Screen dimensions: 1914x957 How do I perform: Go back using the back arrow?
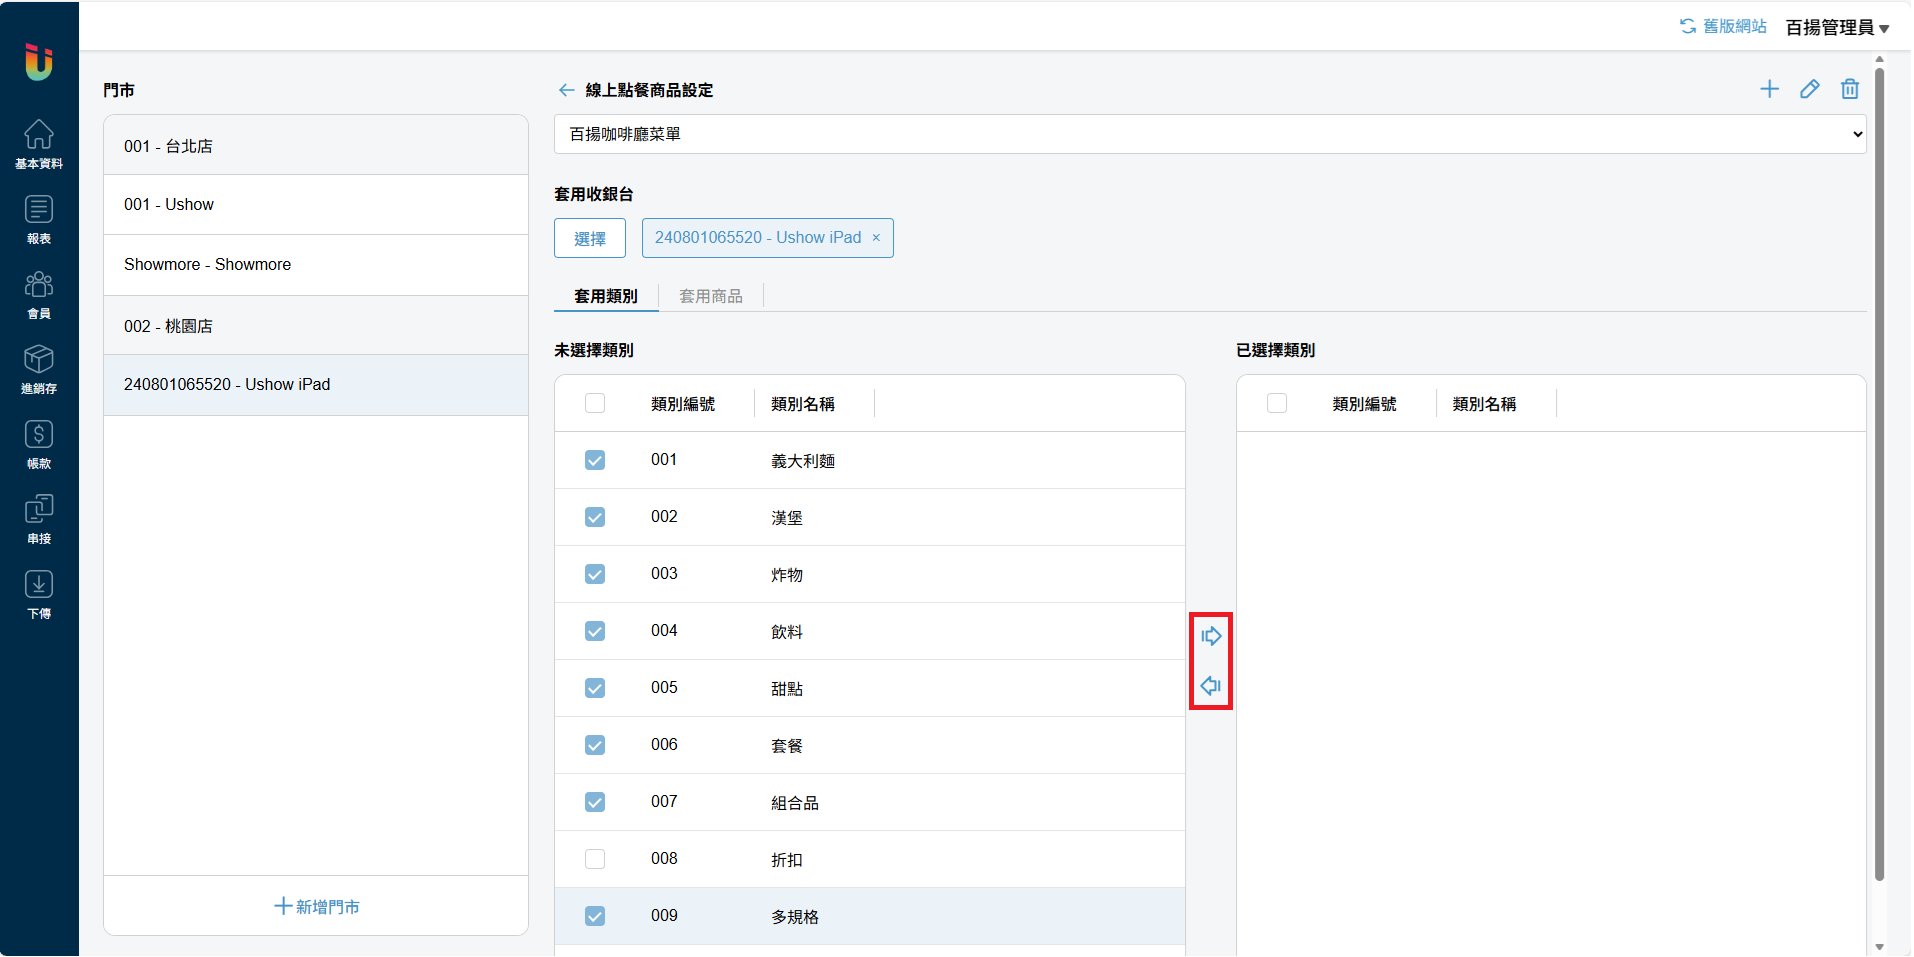point(566,90)
